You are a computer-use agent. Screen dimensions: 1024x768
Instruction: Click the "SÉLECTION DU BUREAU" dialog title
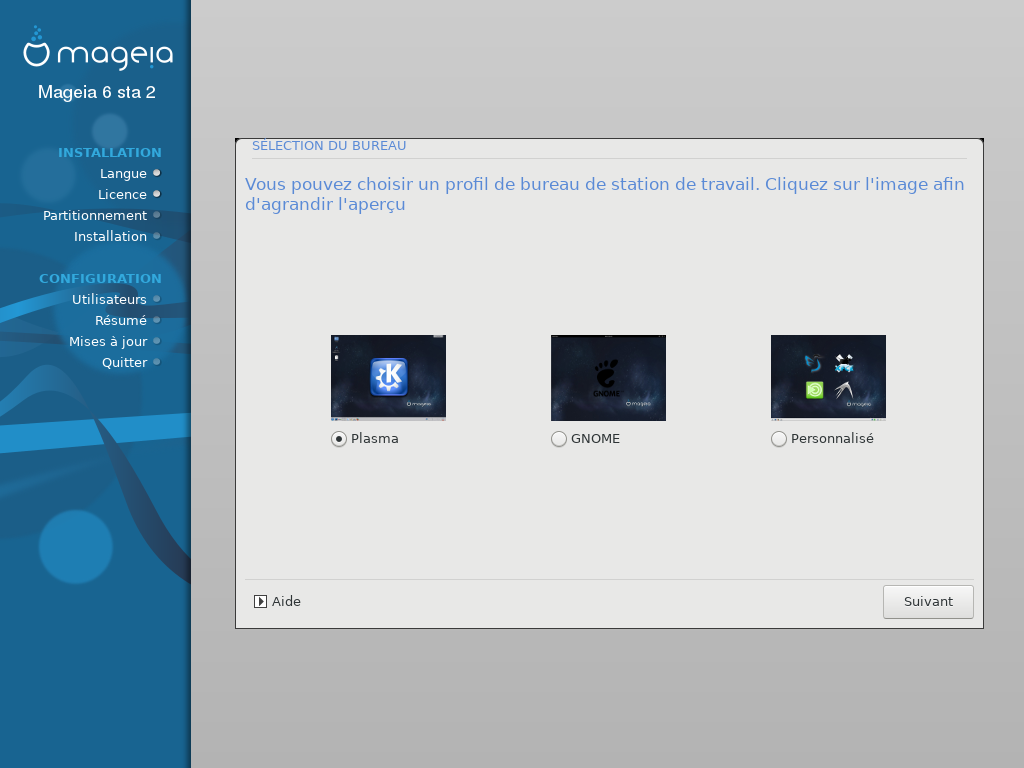point(329,146)
